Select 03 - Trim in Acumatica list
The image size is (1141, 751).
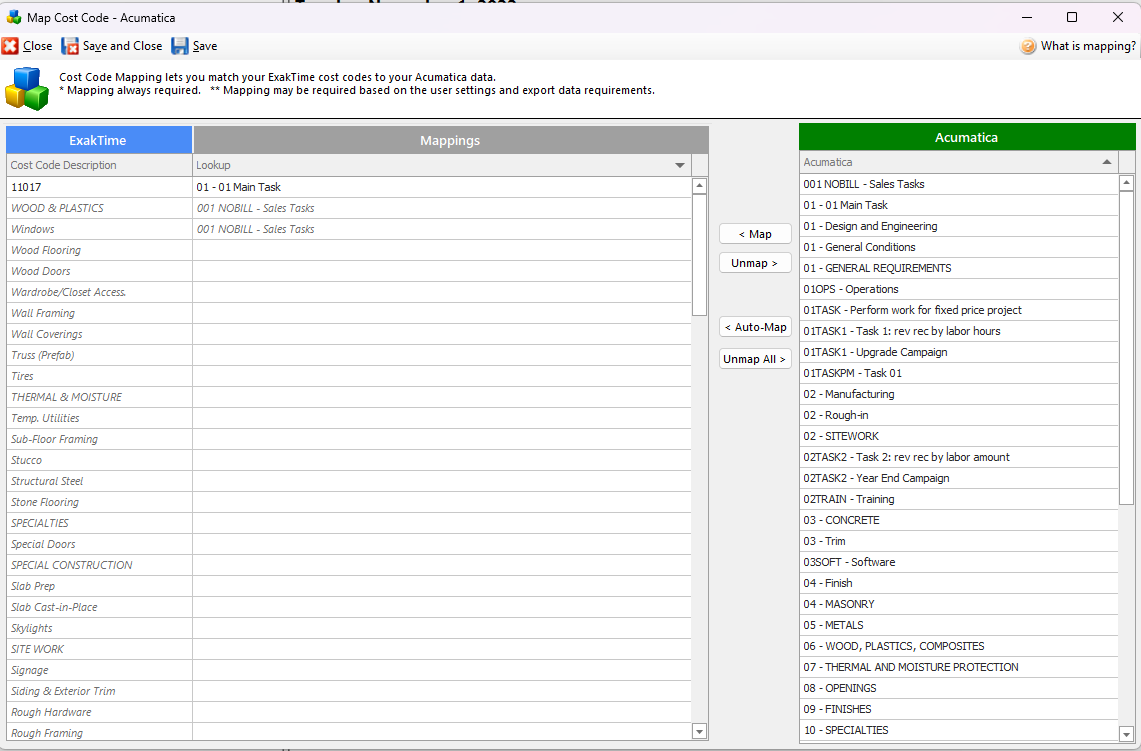[959, 541]
